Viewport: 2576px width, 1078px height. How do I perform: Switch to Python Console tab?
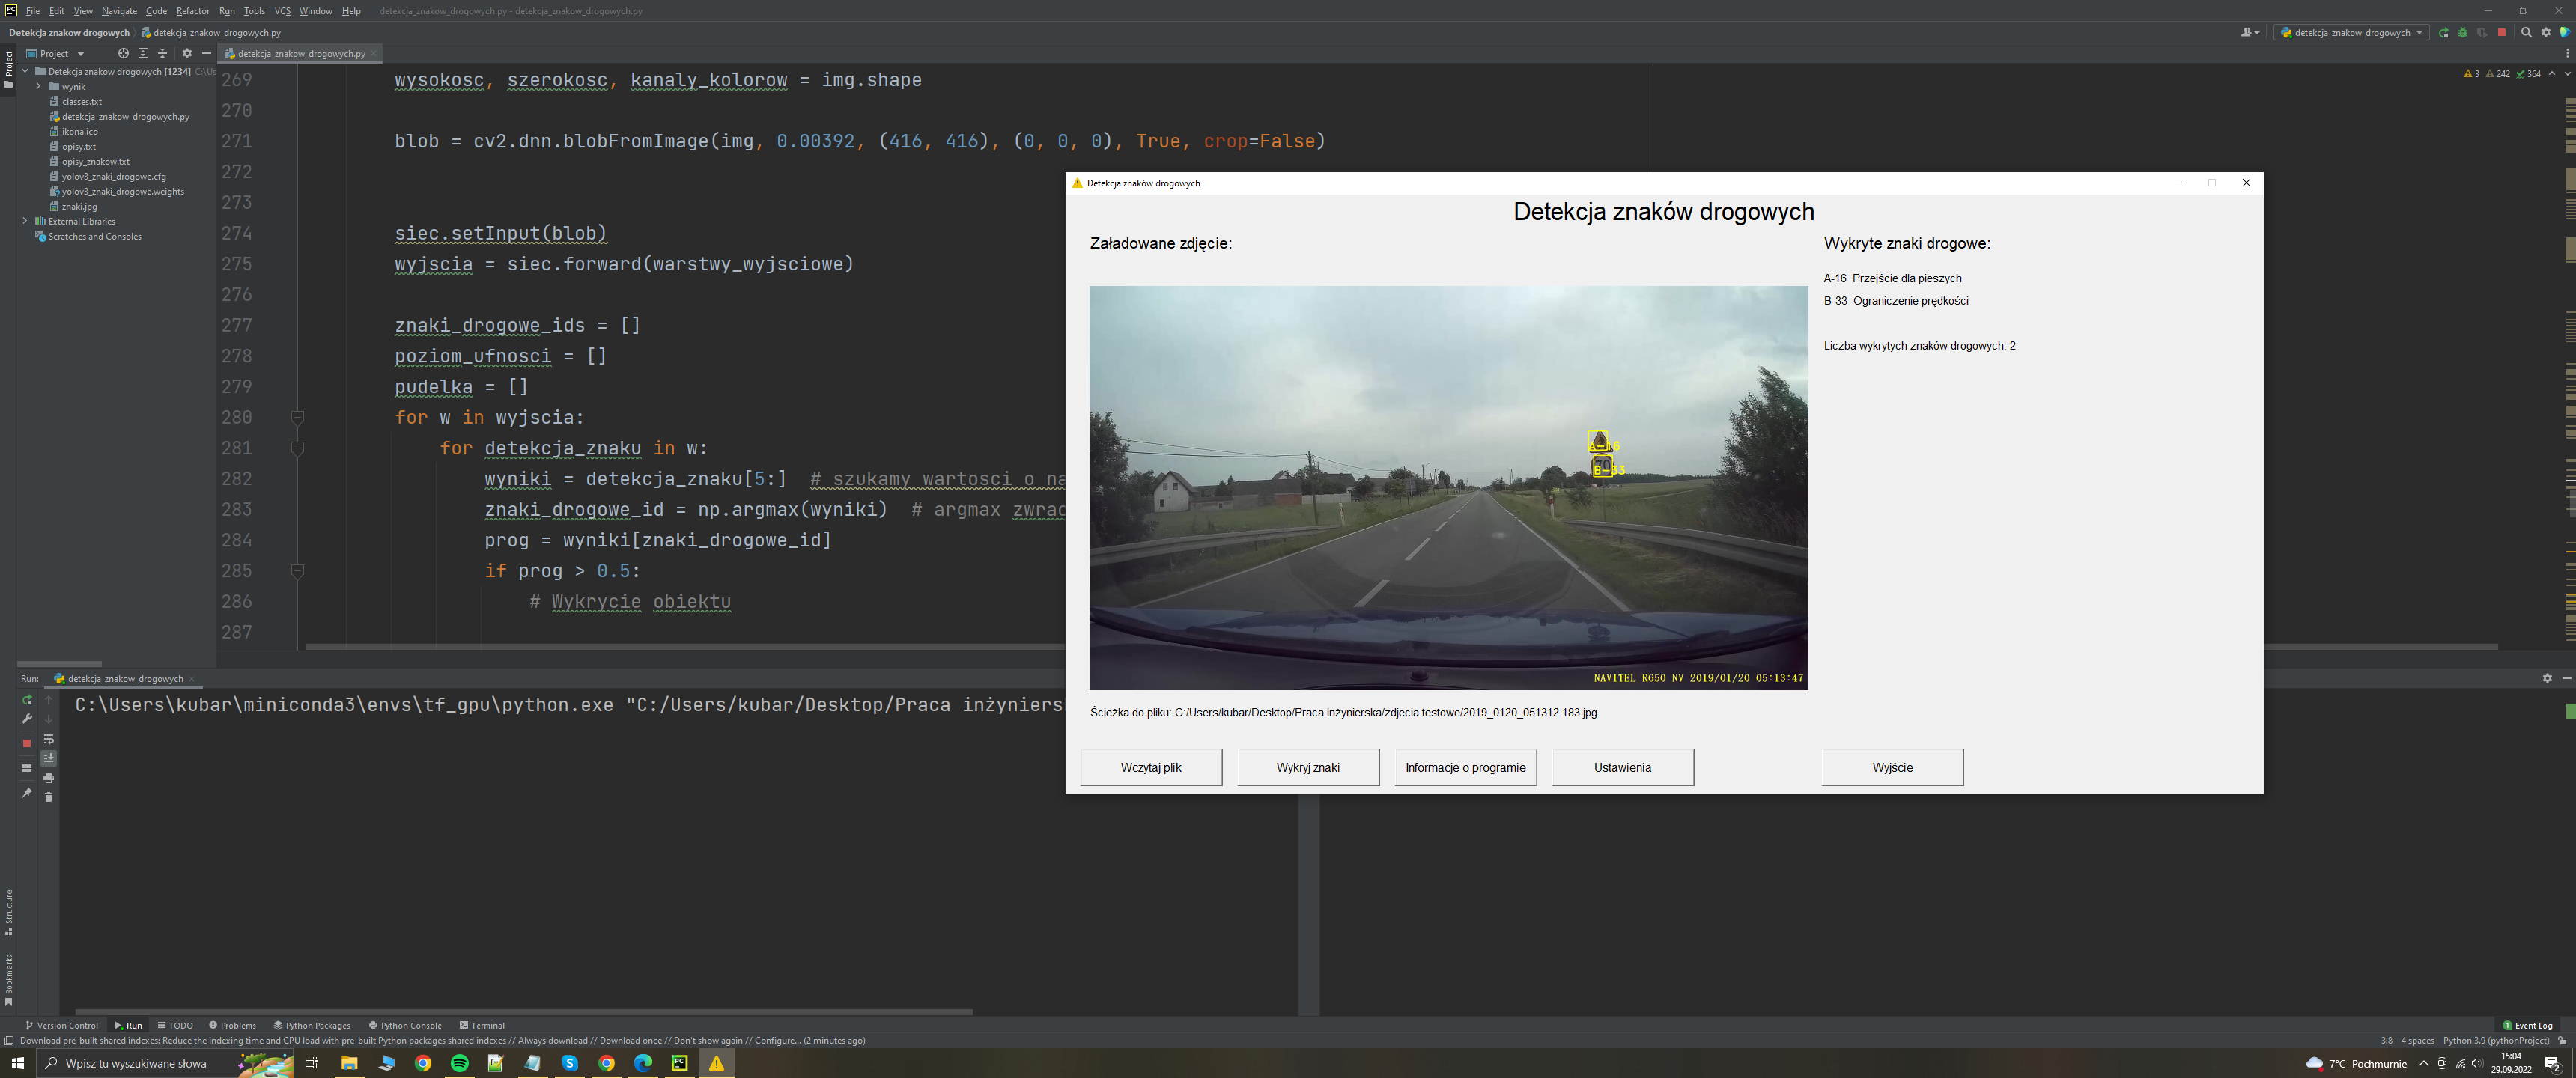coord(404,1025)
